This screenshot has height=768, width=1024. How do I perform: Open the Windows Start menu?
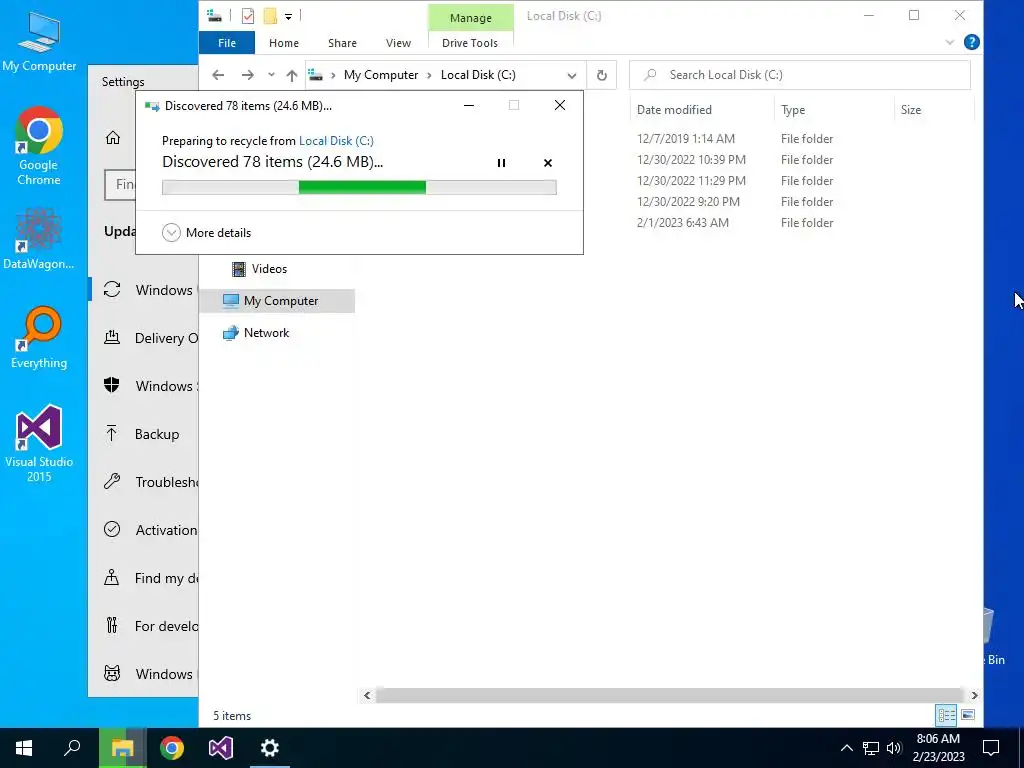pyautogui.click(x=24, y=748)
